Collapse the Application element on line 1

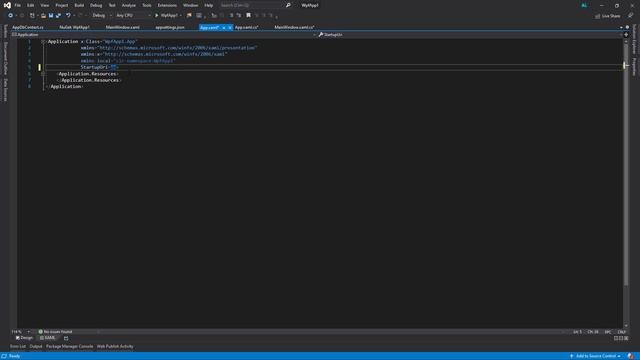(x=43, y=42)
